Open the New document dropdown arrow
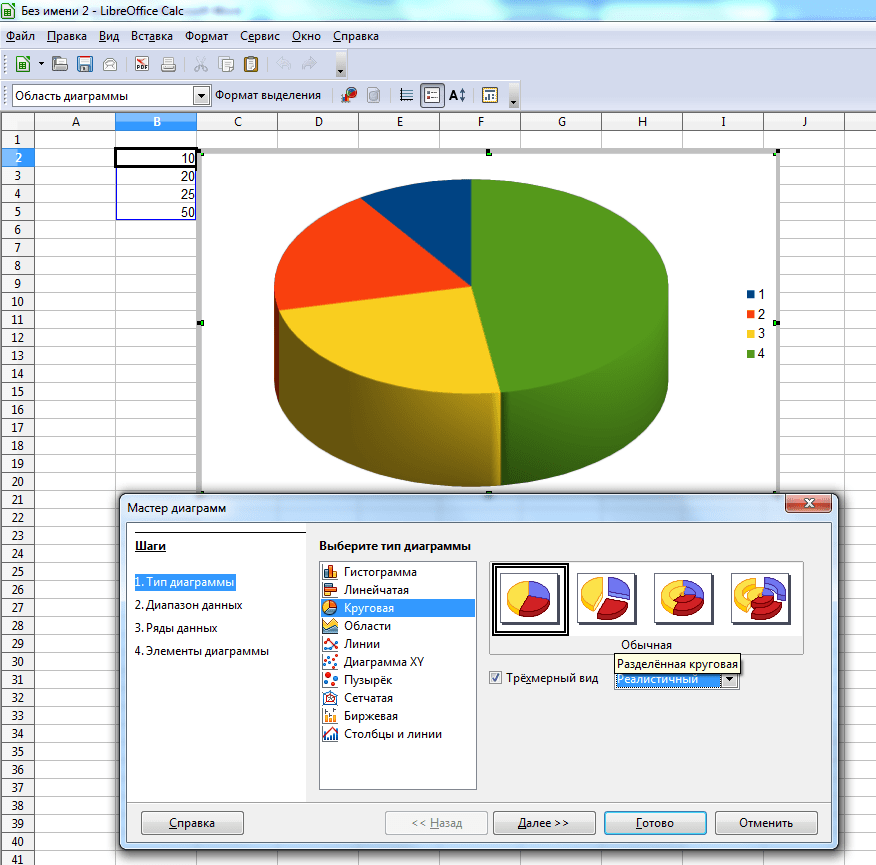This screenshot has height=865, width=876. [41, 64]
